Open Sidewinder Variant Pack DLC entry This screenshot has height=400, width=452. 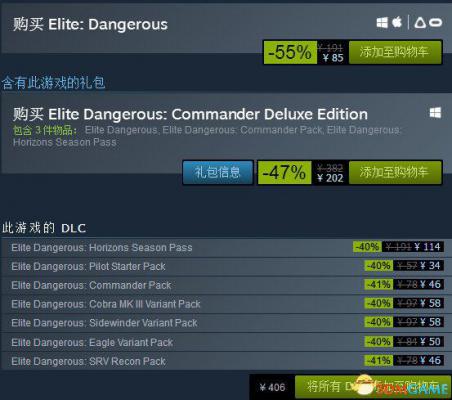[226, 323]
